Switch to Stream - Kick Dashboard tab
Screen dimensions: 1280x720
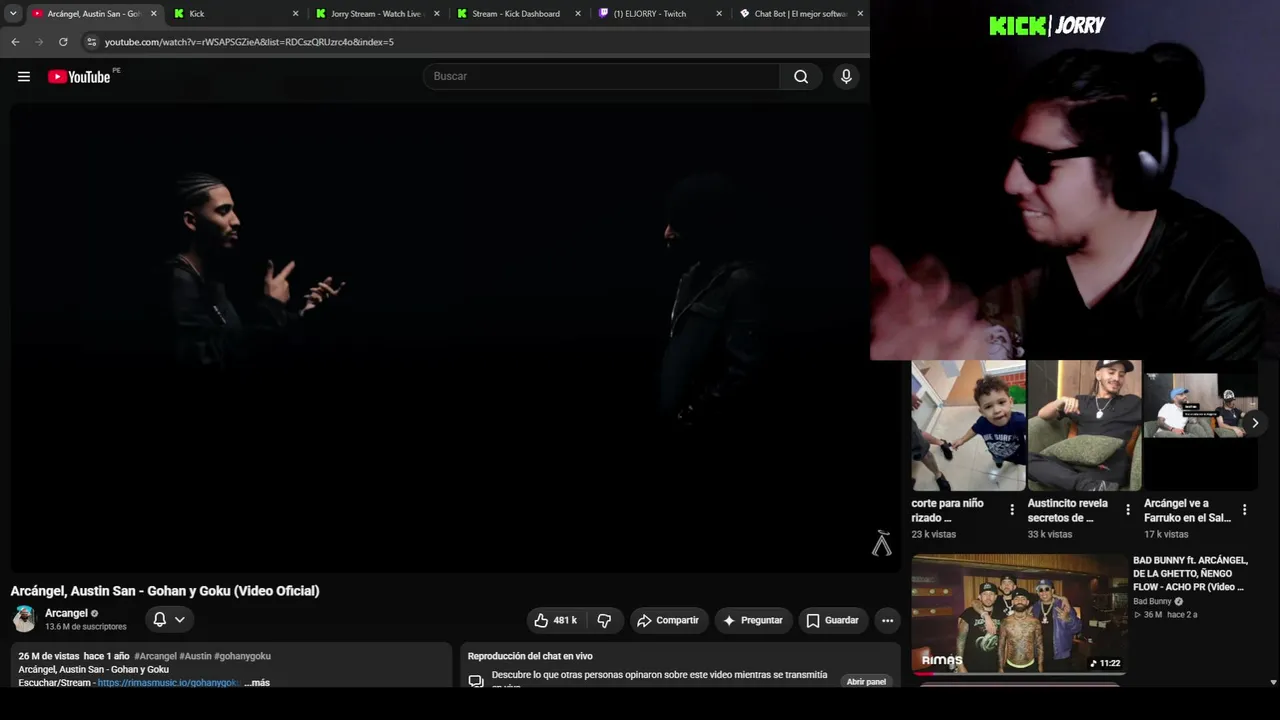point(516,14)
